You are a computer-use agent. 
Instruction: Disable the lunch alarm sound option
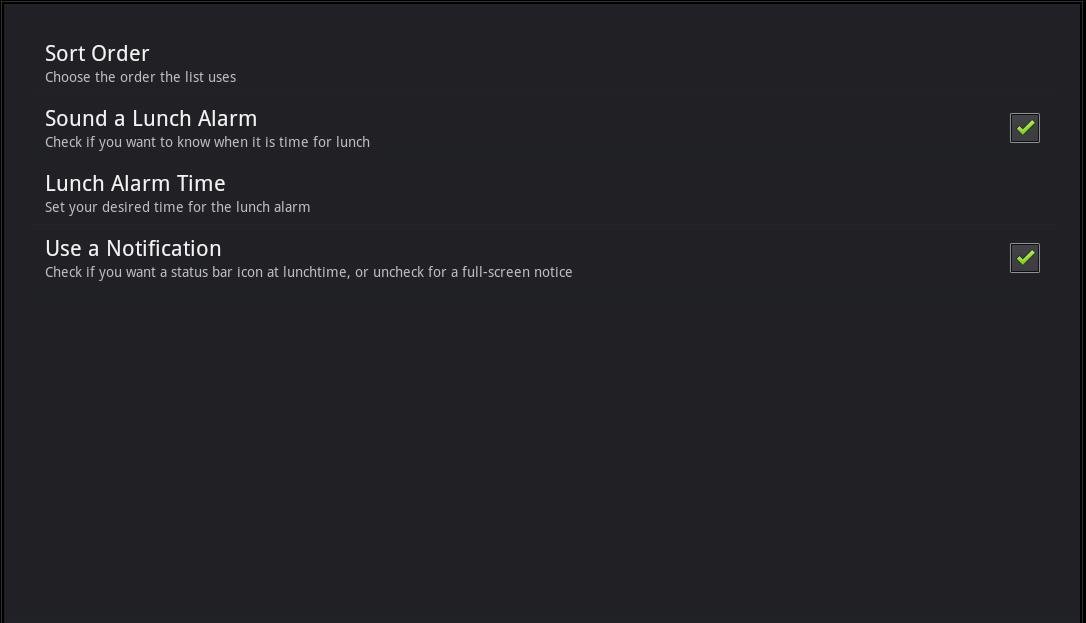(1024, 128)
